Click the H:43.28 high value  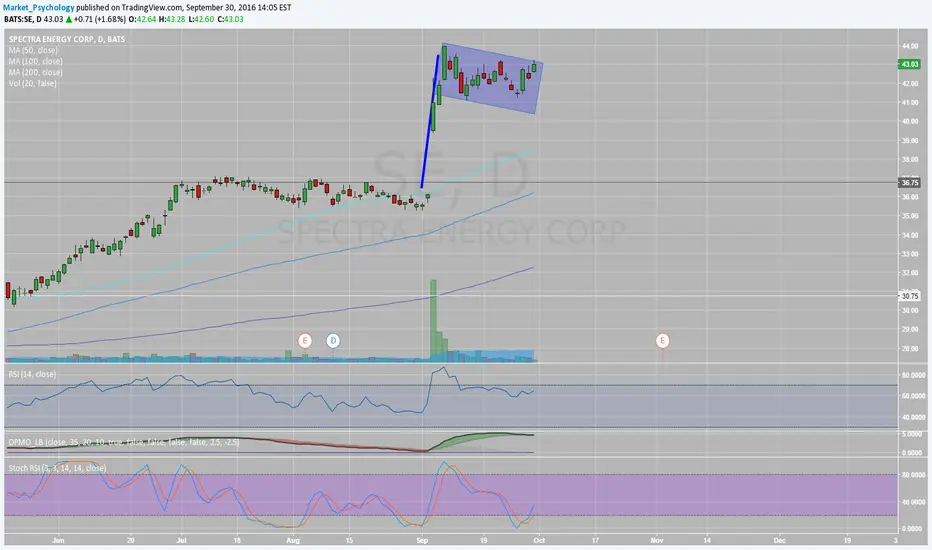[x=172, y=19]
